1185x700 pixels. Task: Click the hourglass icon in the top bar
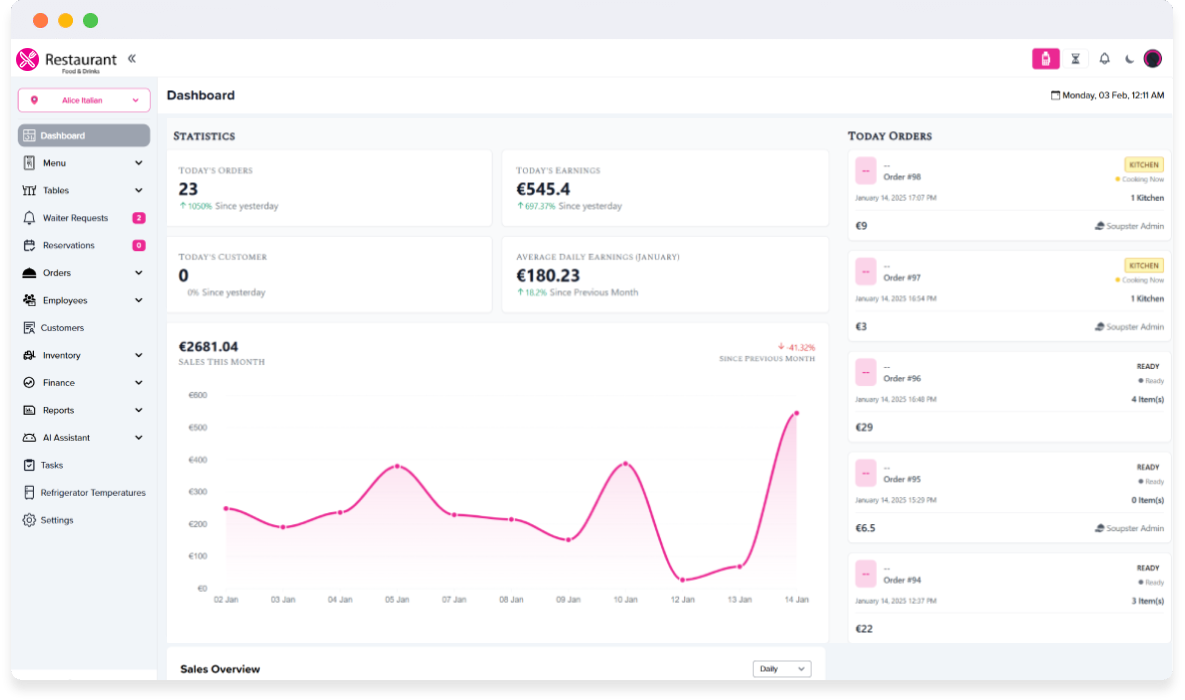pos(1075,59)
